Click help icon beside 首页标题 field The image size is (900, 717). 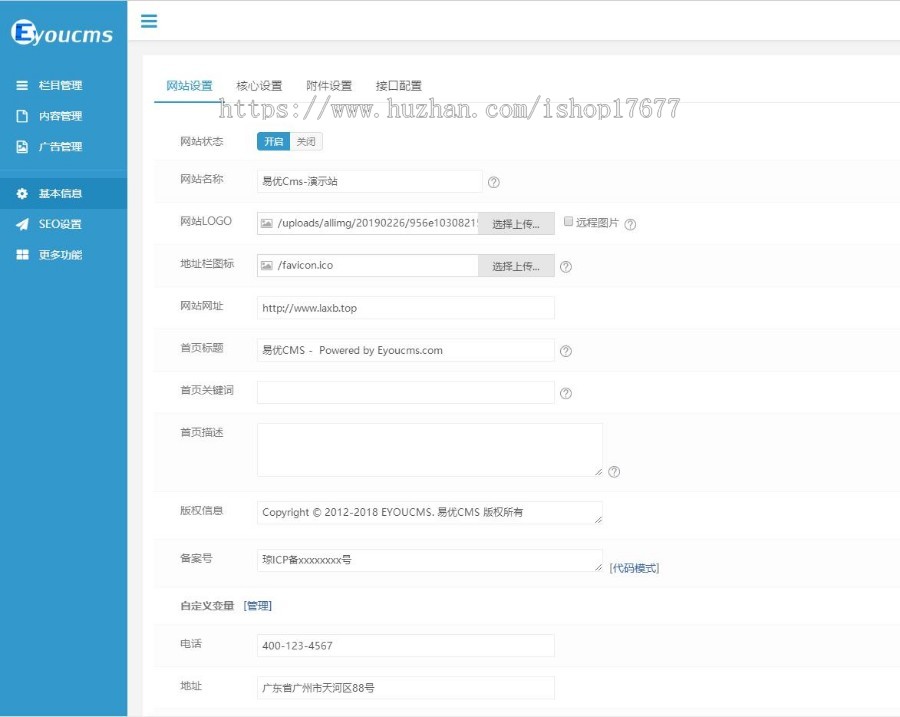(565, 351)
